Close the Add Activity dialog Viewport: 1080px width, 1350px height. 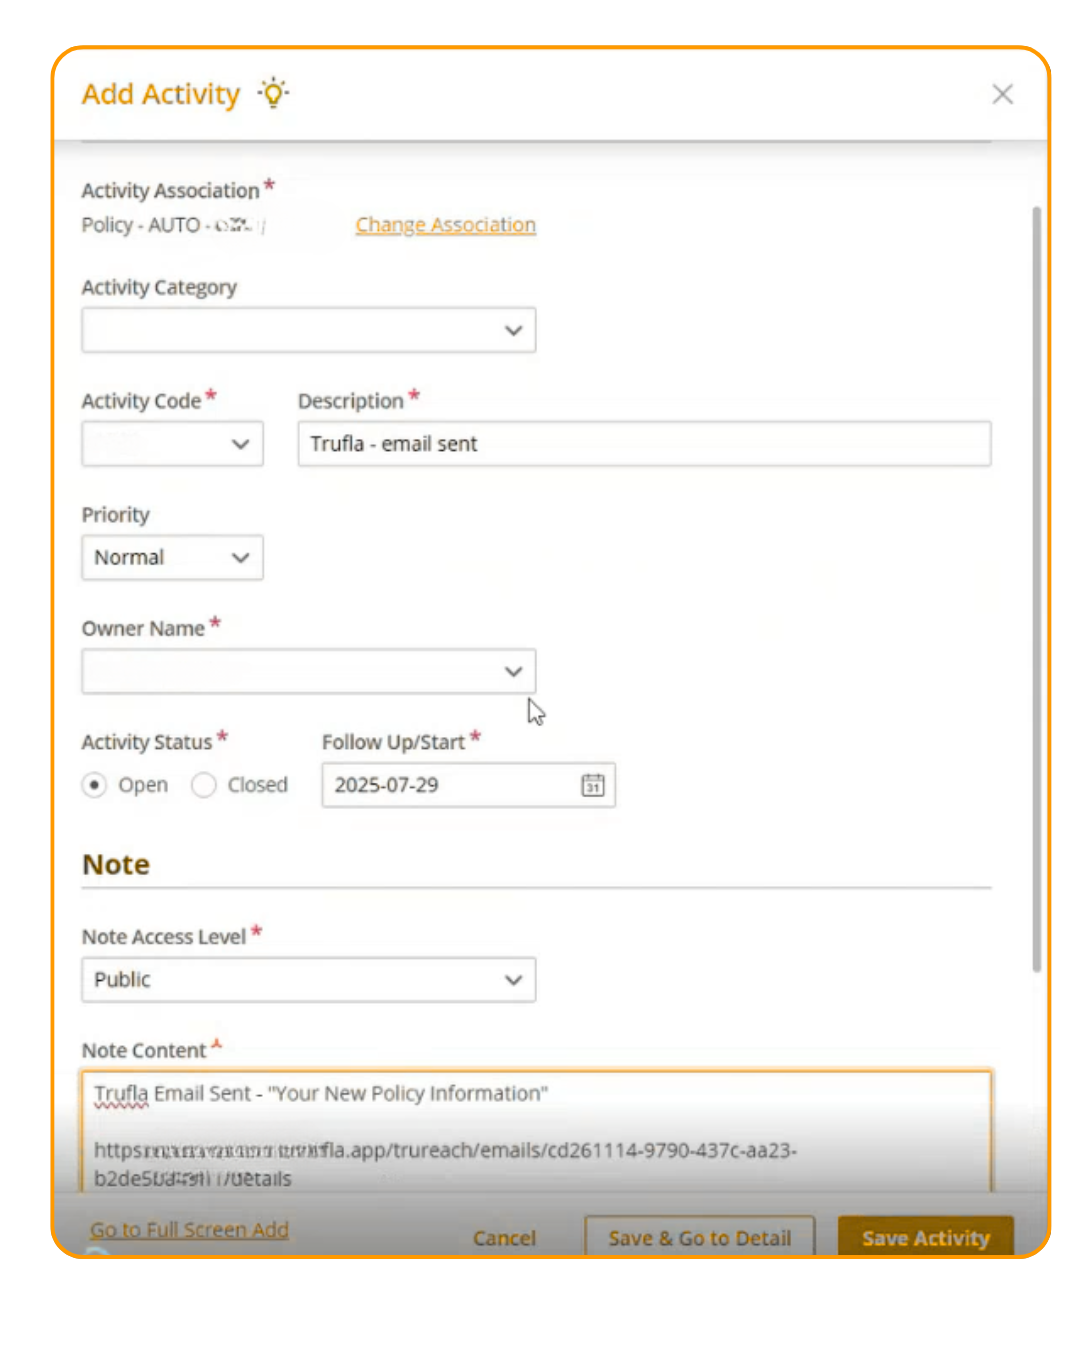click(1002, 94)
